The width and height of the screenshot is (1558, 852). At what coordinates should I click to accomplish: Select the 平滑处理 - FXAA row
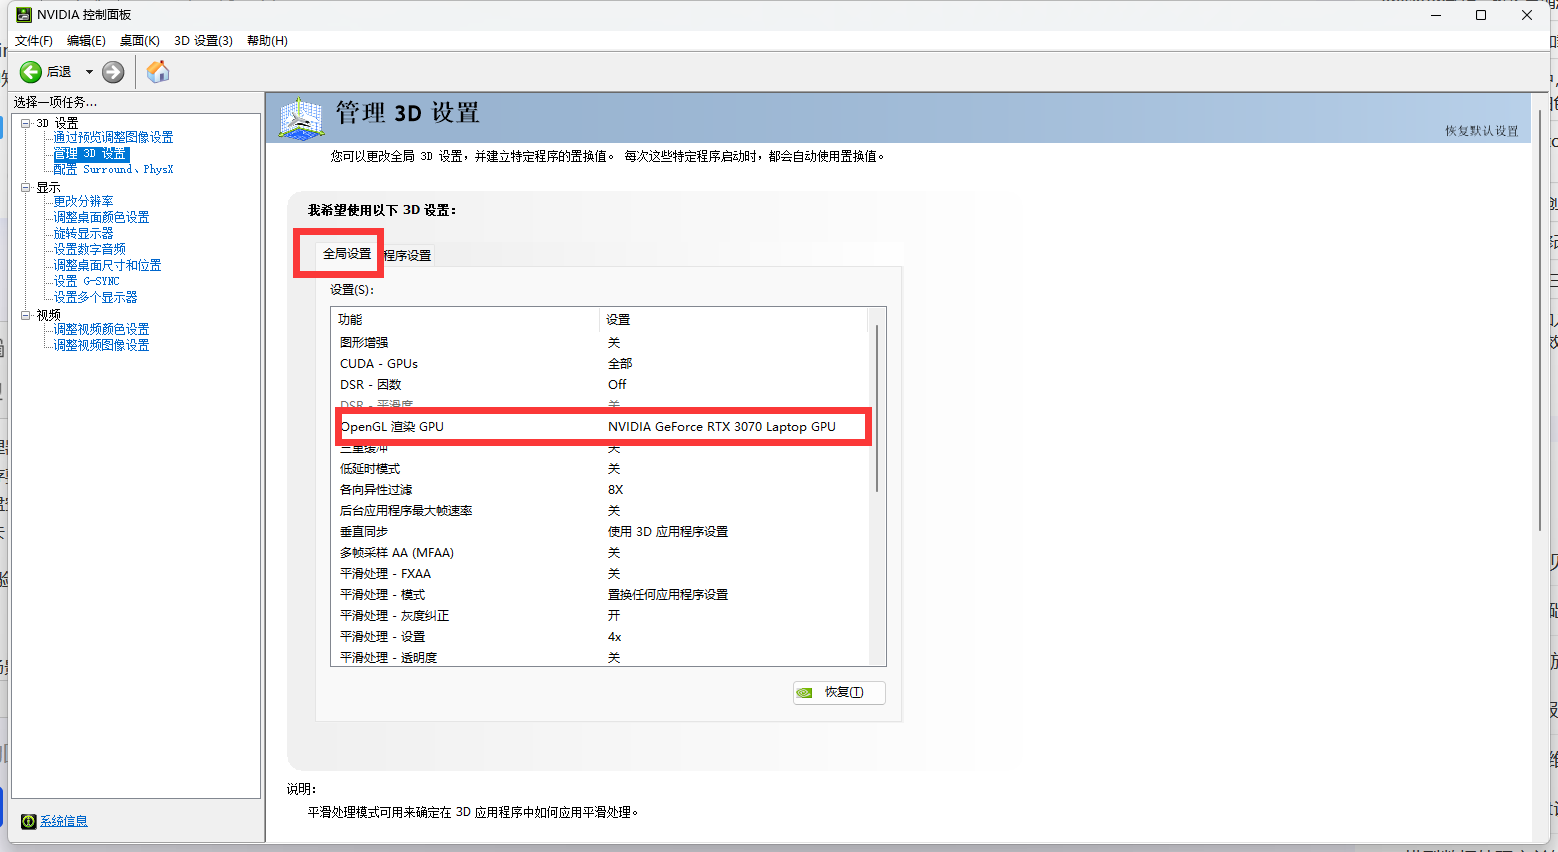[600, 574]
